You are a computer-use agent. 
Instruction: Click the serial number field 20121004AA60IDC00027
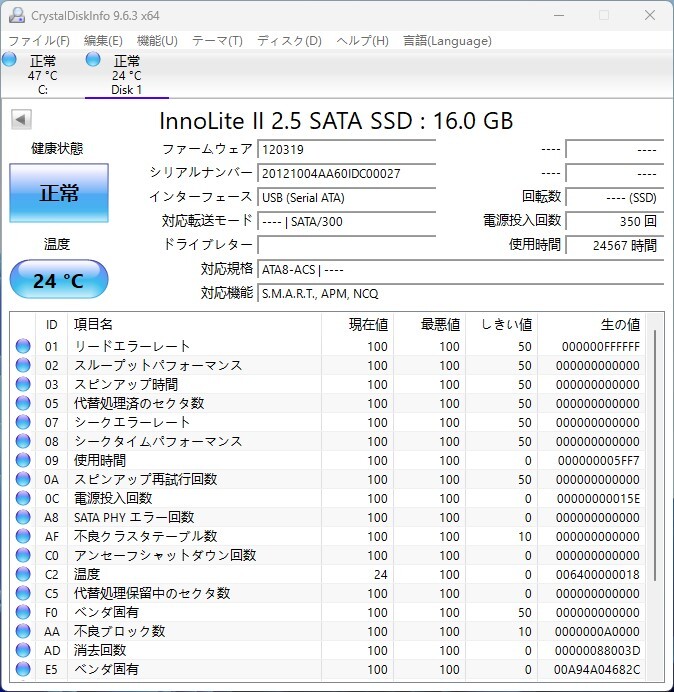click(346, 173)
